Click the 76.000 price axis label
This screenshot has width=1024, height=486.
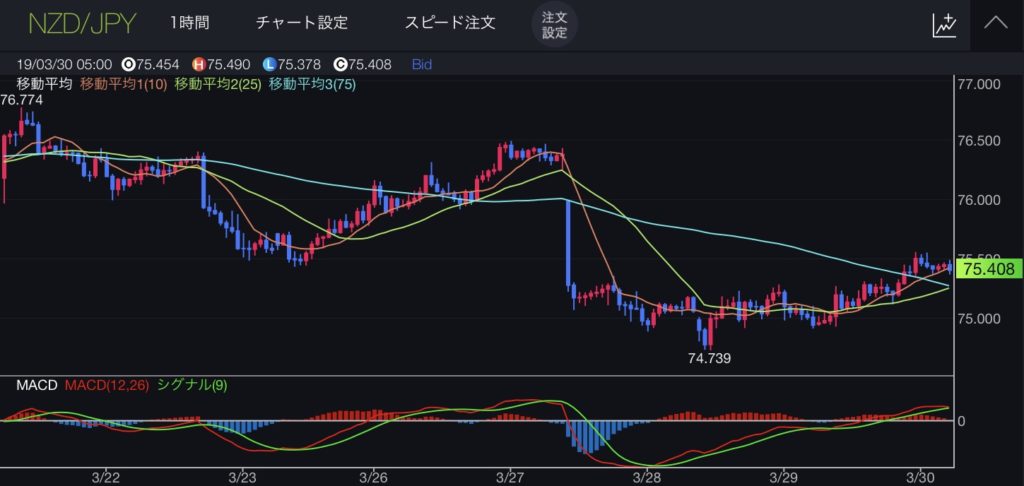(x=978, y=200)
